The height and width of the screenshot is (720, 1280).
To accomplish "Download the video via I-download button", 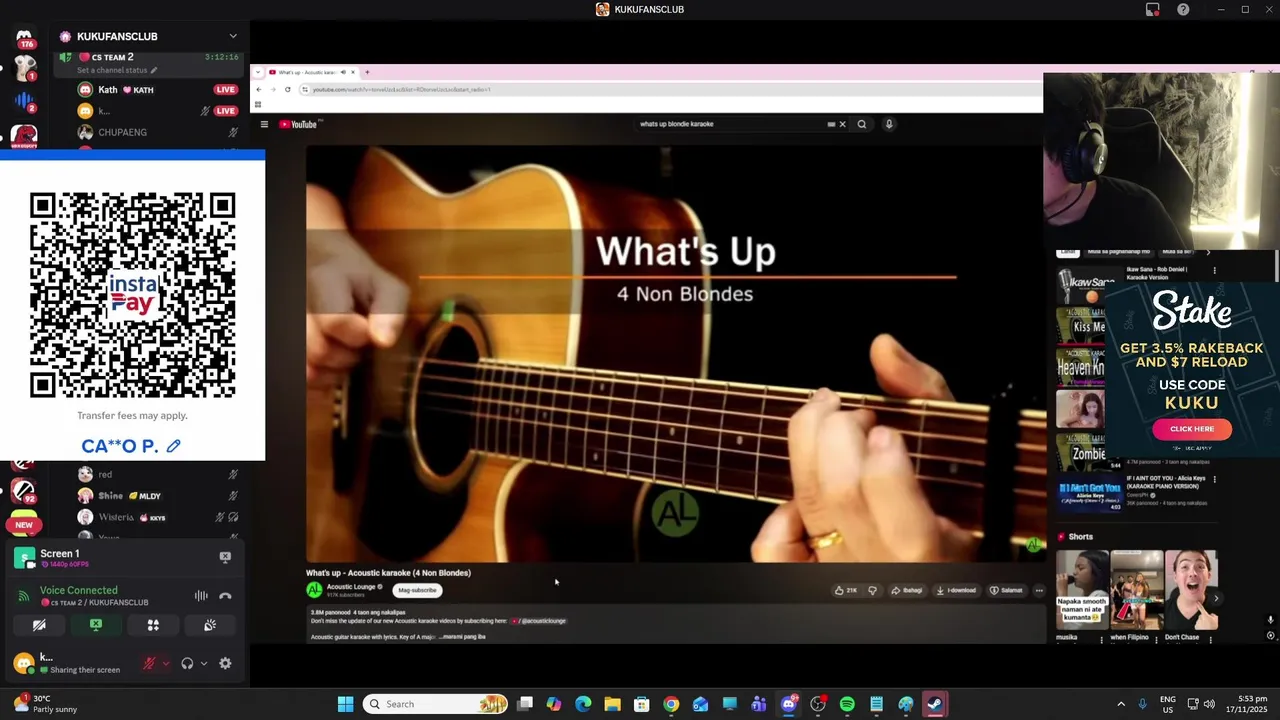I will click(956, 590).
